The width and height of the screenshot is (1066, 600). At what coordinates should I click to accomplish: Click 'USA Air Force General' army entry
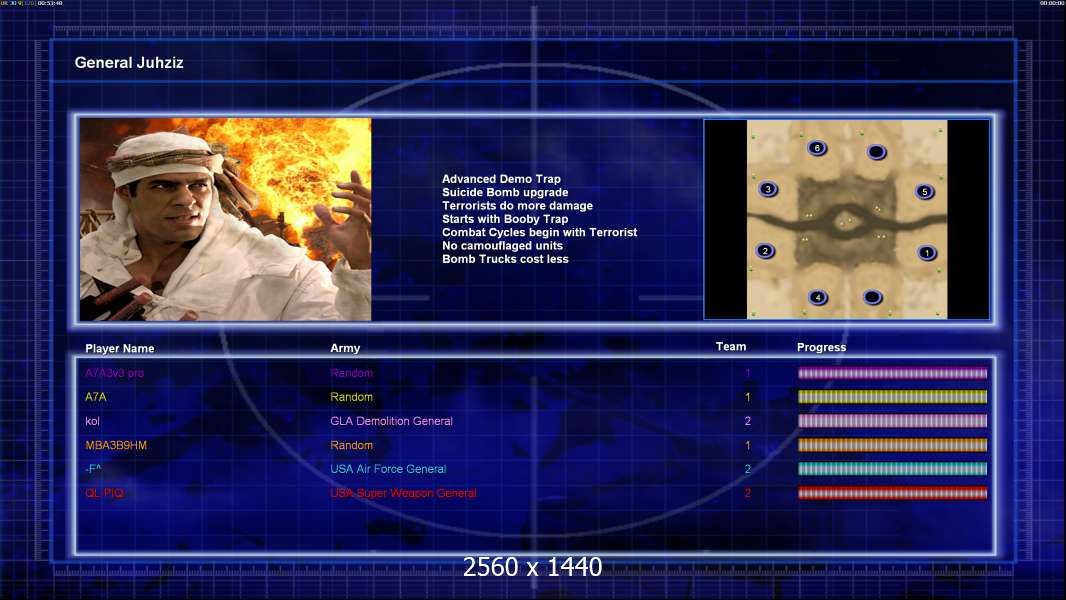(x=388, y=469)
